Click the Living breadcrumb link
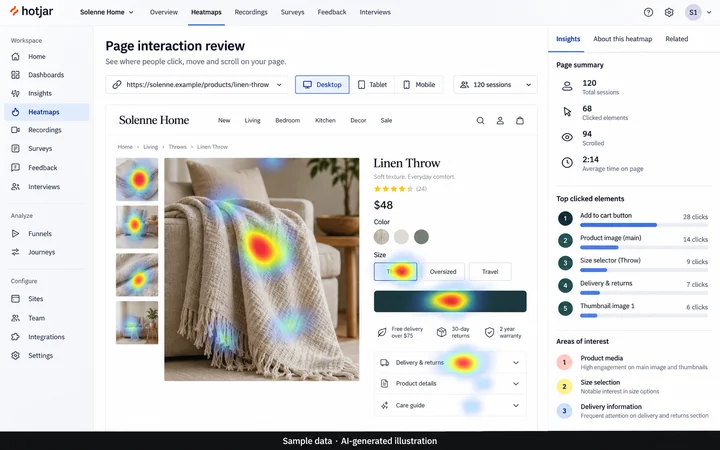This screenshot has height=450, width=720. 150,147
